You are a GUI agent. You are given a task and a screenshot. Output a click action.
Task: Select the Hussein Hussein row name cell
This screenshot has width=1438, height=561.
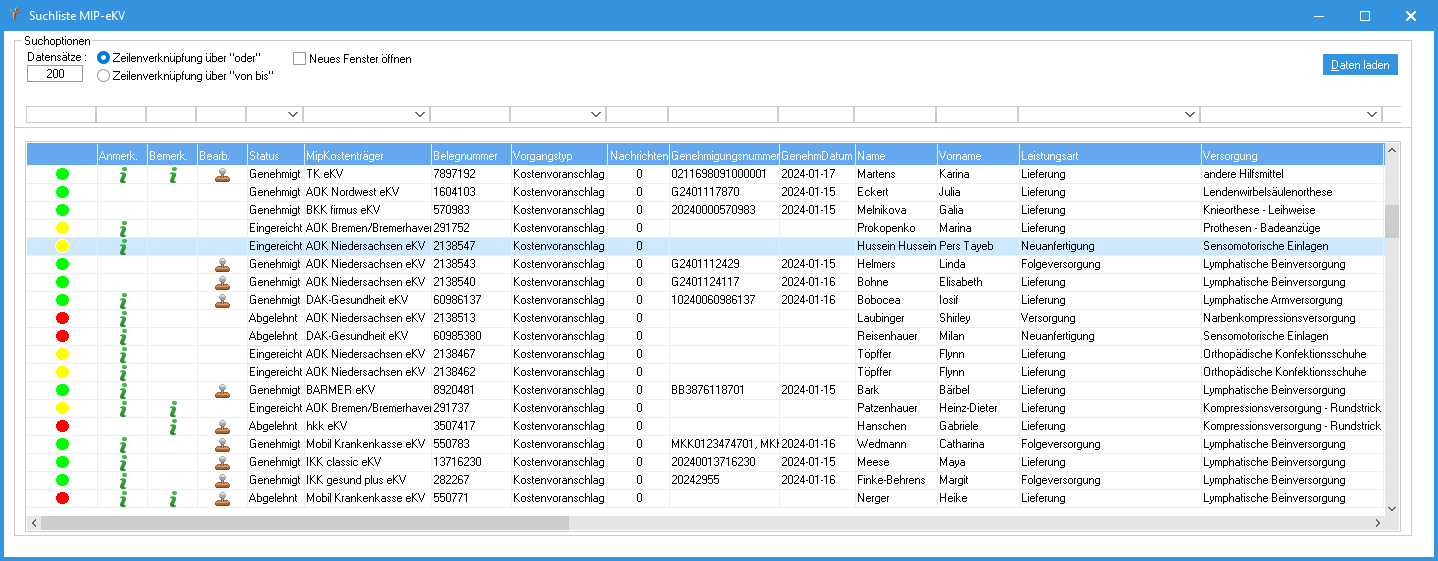point(895,246)
